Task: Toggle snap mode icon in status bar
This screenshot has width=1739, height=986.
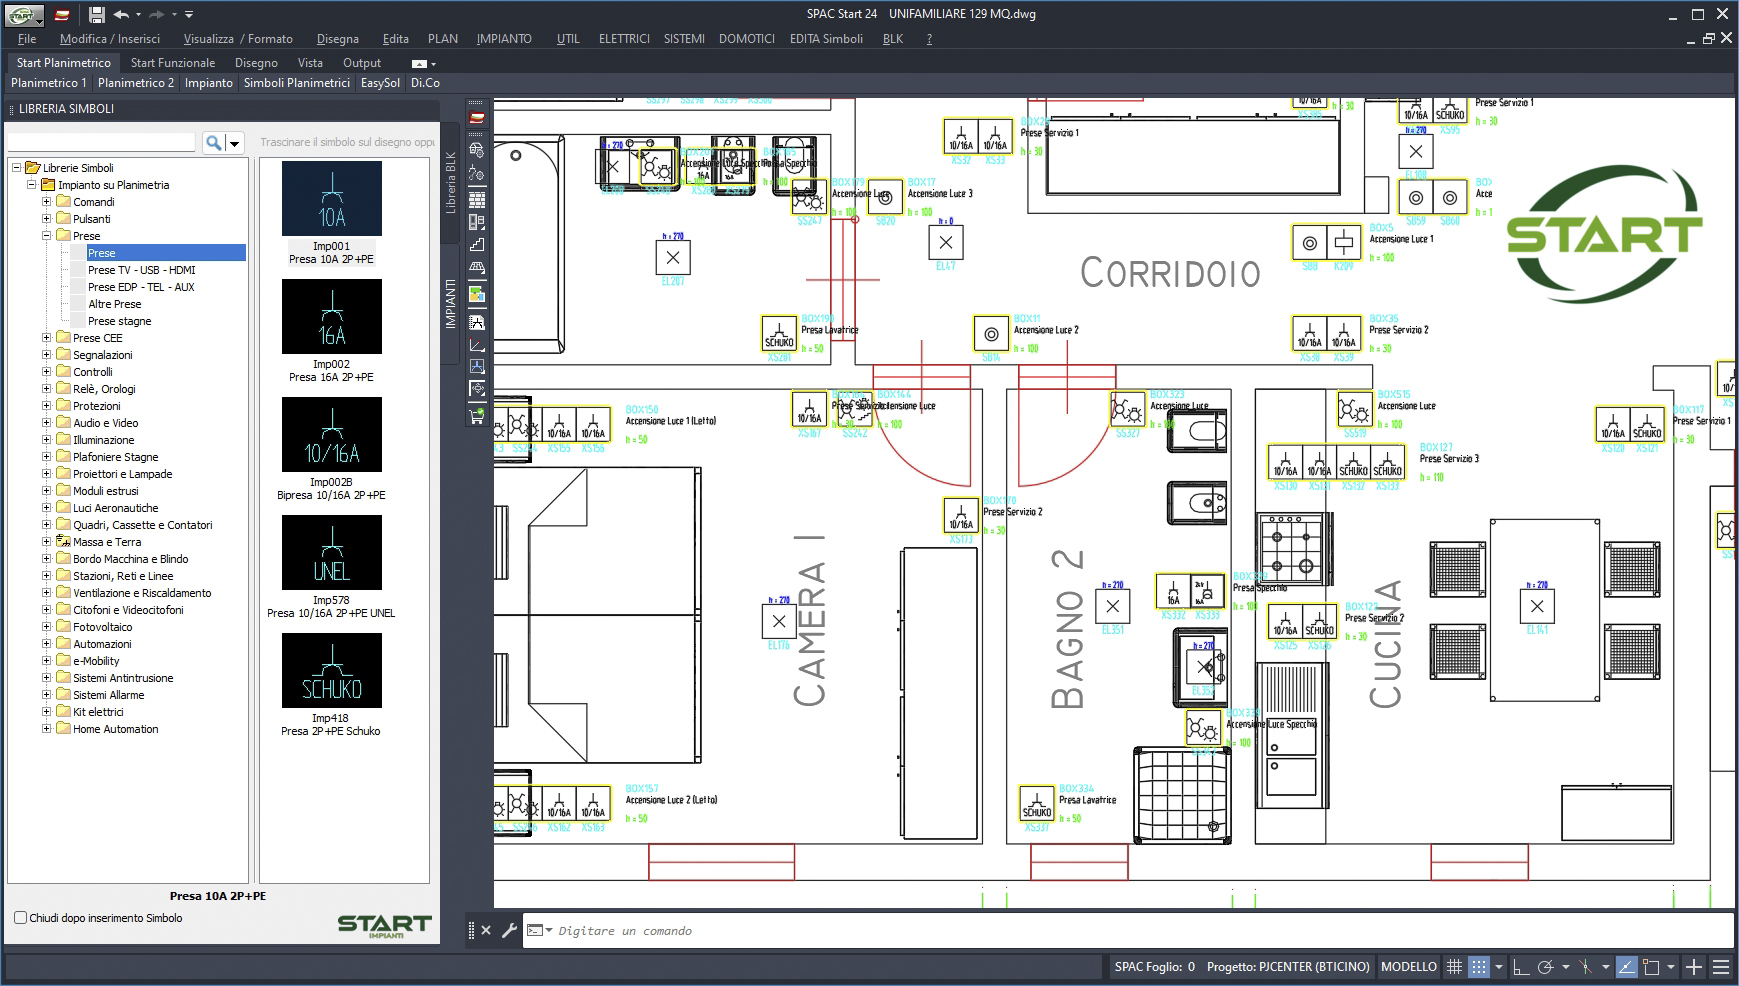Action: (x=1479, y=967)
